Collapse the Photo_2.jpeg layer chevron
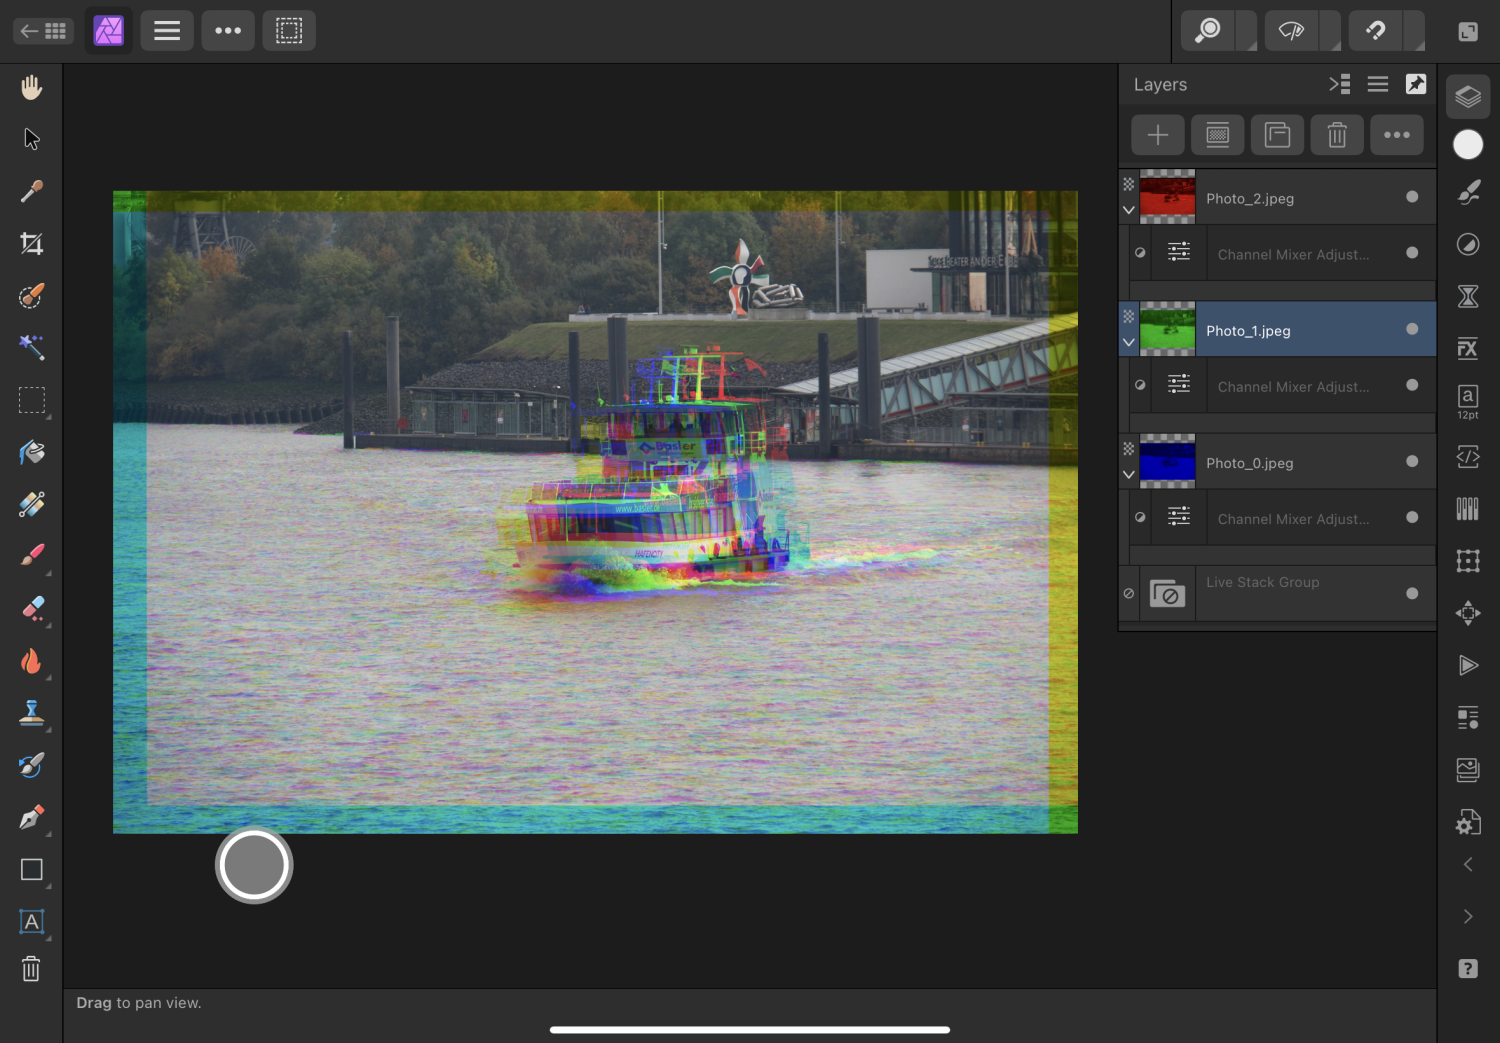Screen dimensions: 1500x1043 [x=1129, y=210]
